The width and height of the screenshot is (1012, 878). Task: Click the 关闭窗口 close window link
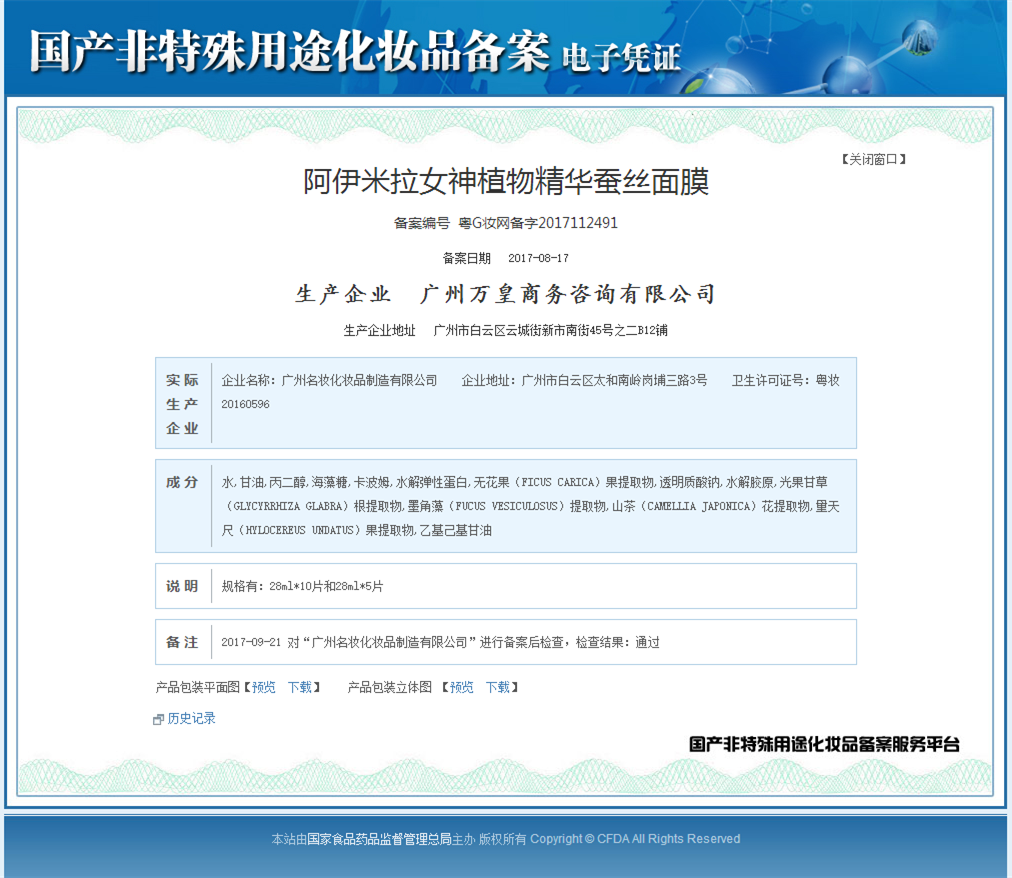[874, 159]
